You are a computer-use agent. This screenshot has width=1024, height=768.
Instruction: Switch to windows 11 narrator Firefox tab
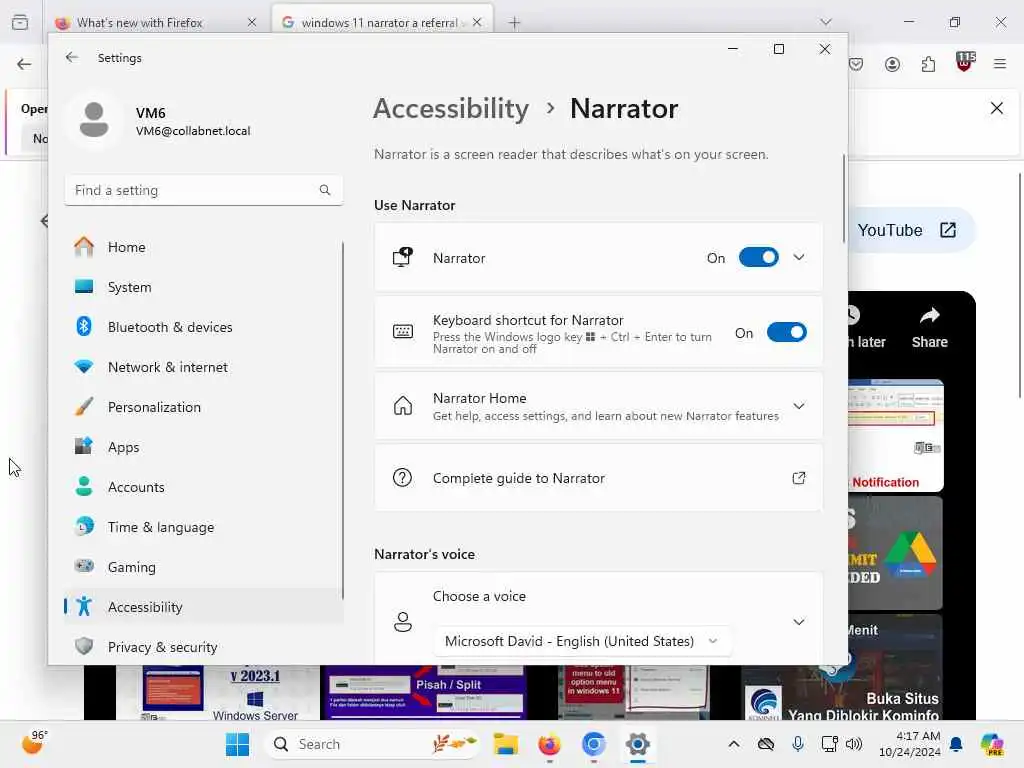[382, 23]
